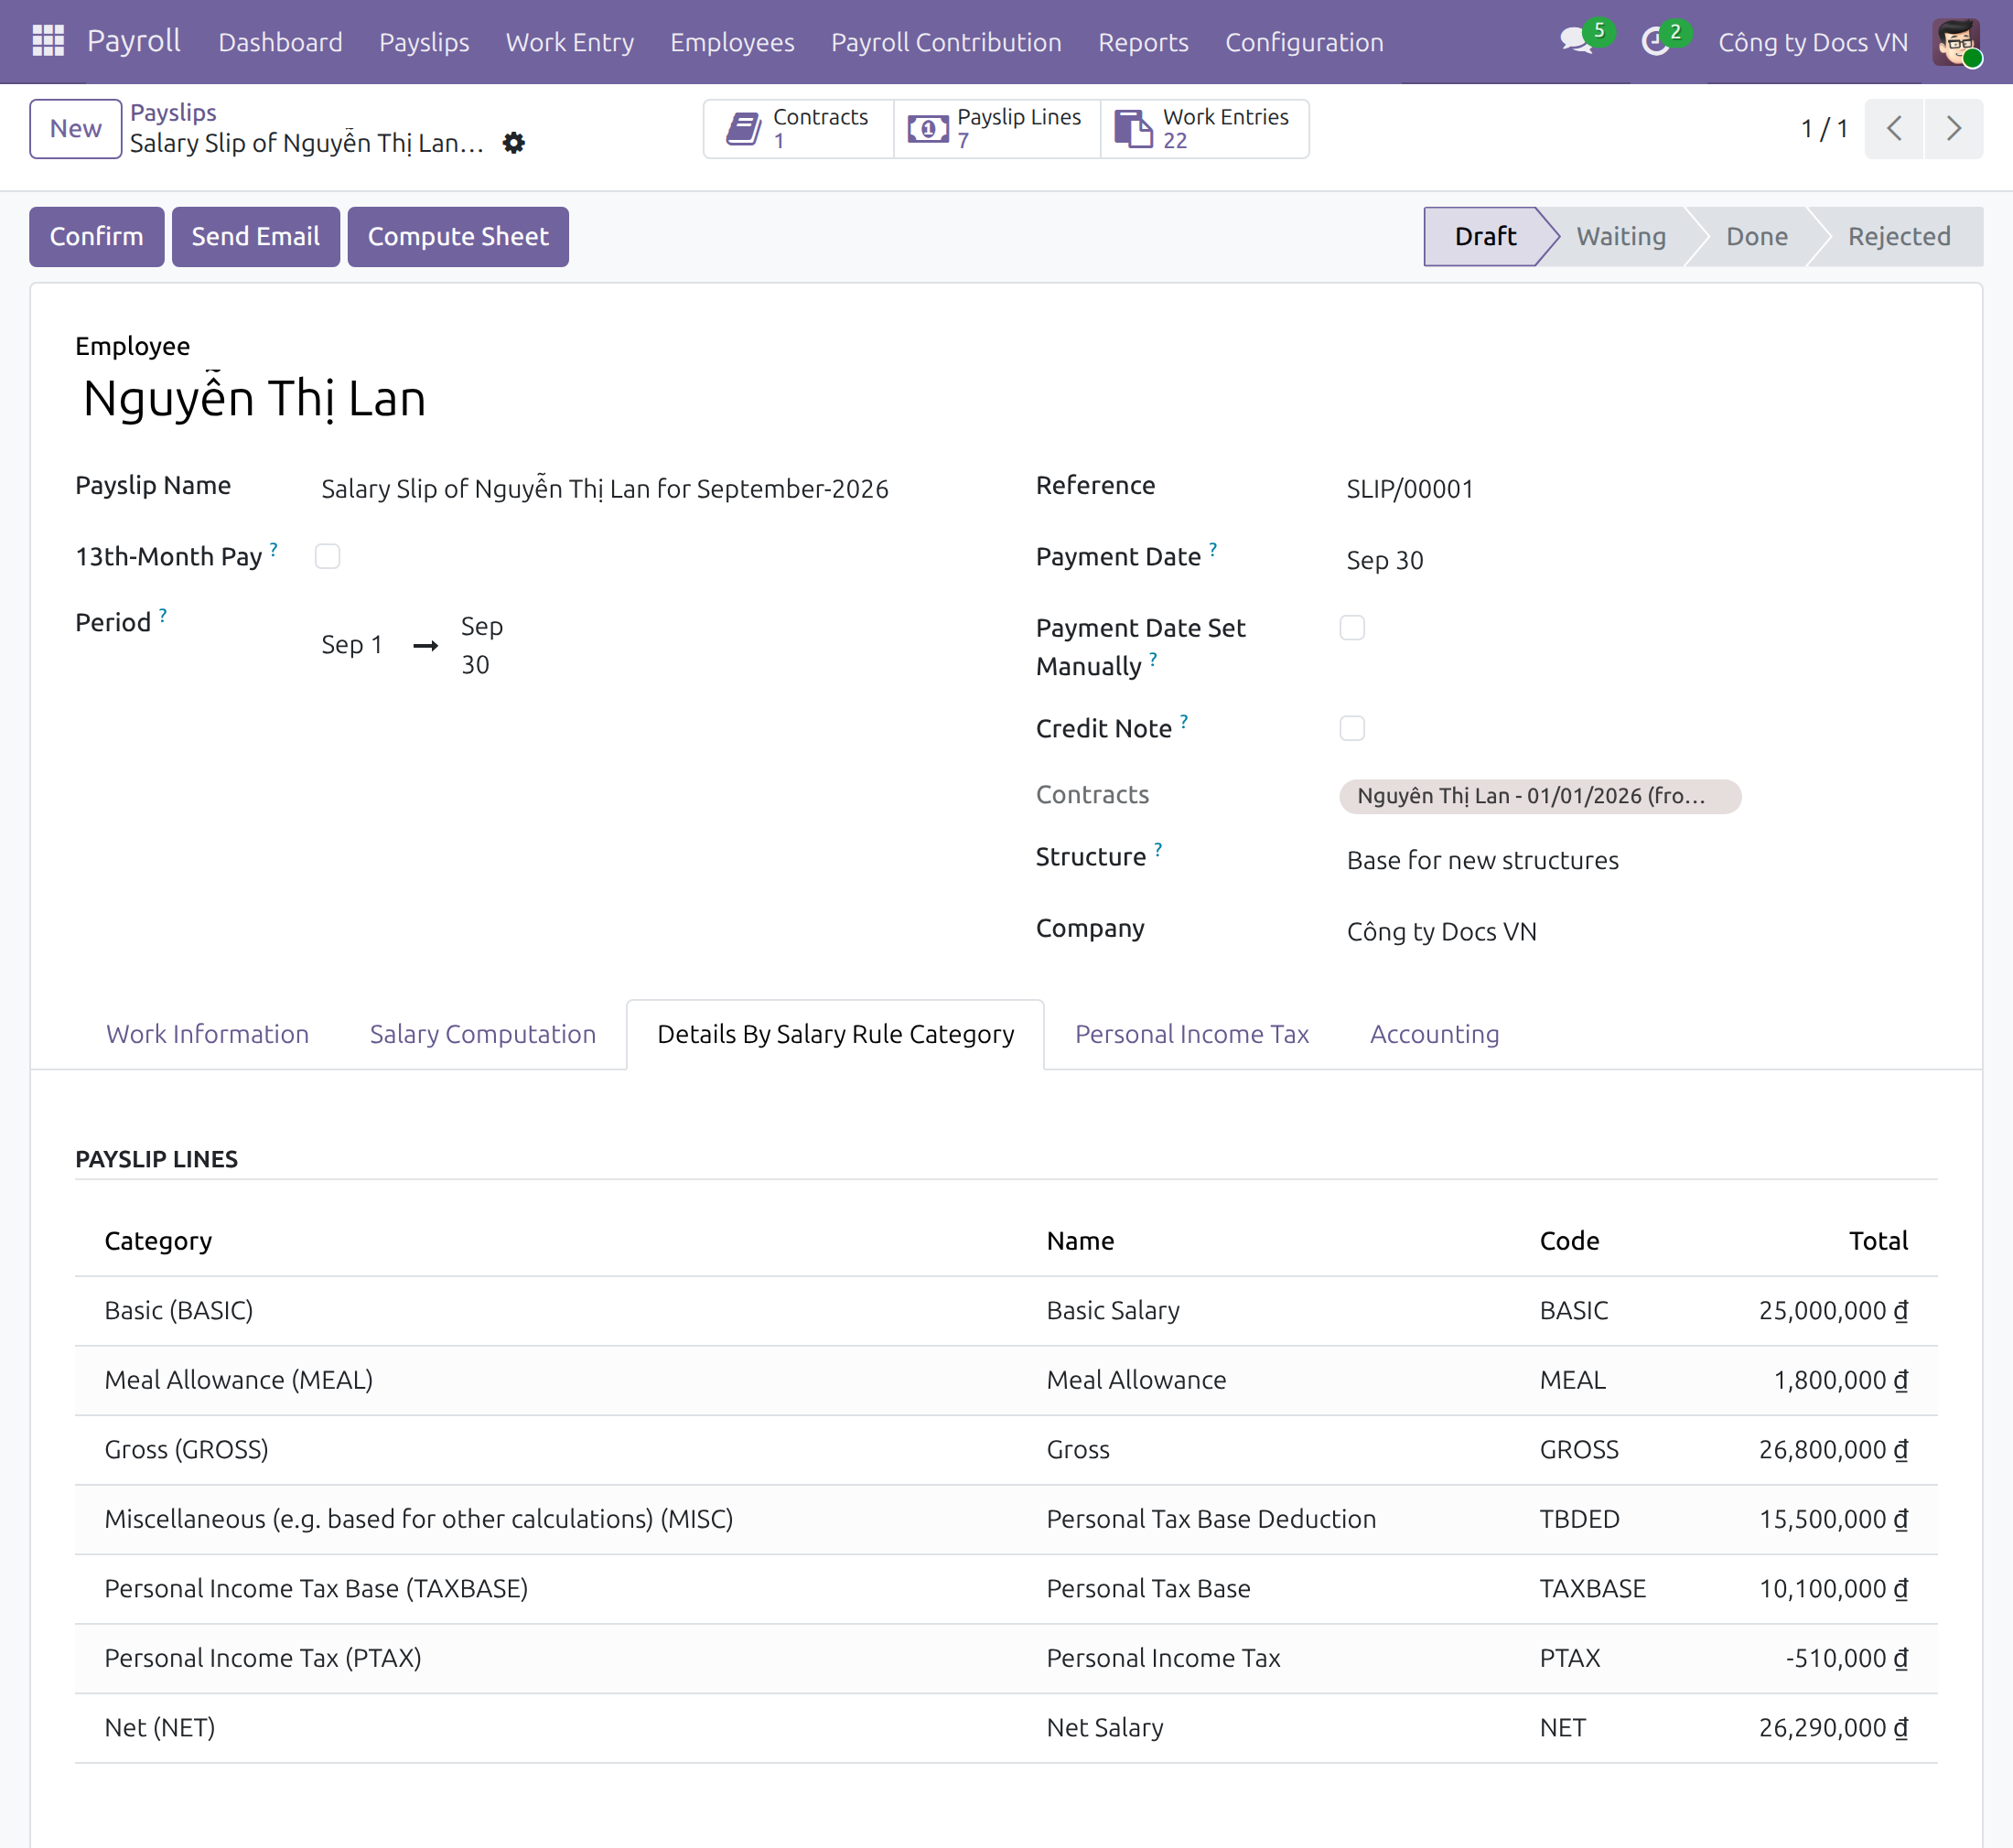Click the Confirm button
Viewport: 2013px width, 1848px height.
(97, 237)
